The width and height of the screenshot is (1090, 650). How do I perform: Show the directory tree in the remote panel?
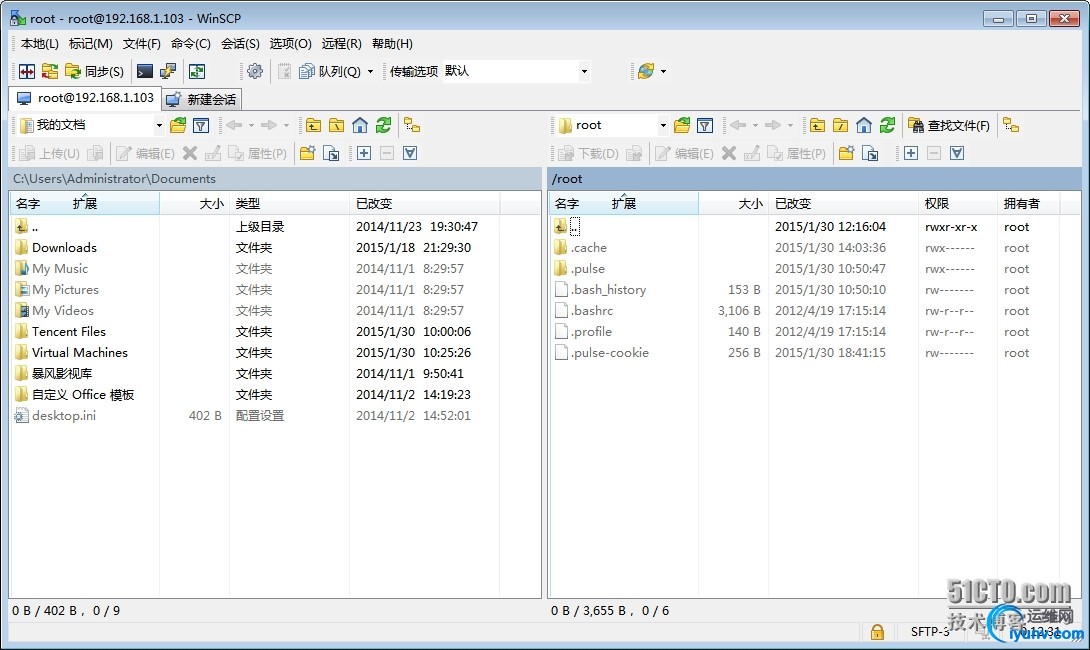(1011, 125)
